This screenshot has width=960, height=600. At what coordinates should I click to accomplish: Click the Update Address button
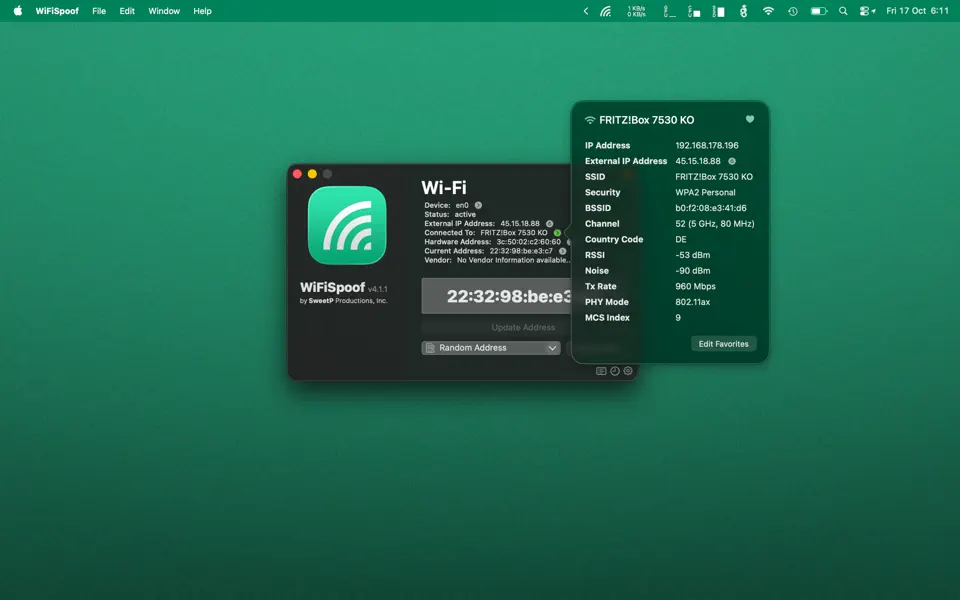522,327
